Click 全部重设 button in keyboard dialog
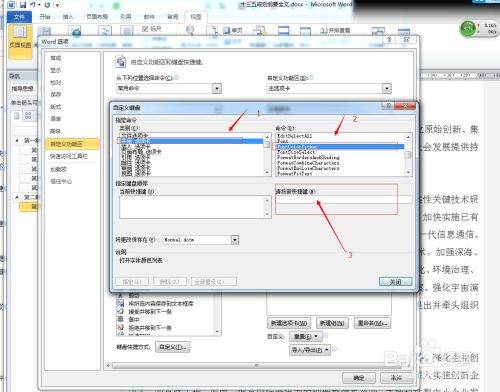This screenshot has height=392, width=500. click(x=214, y=282)
